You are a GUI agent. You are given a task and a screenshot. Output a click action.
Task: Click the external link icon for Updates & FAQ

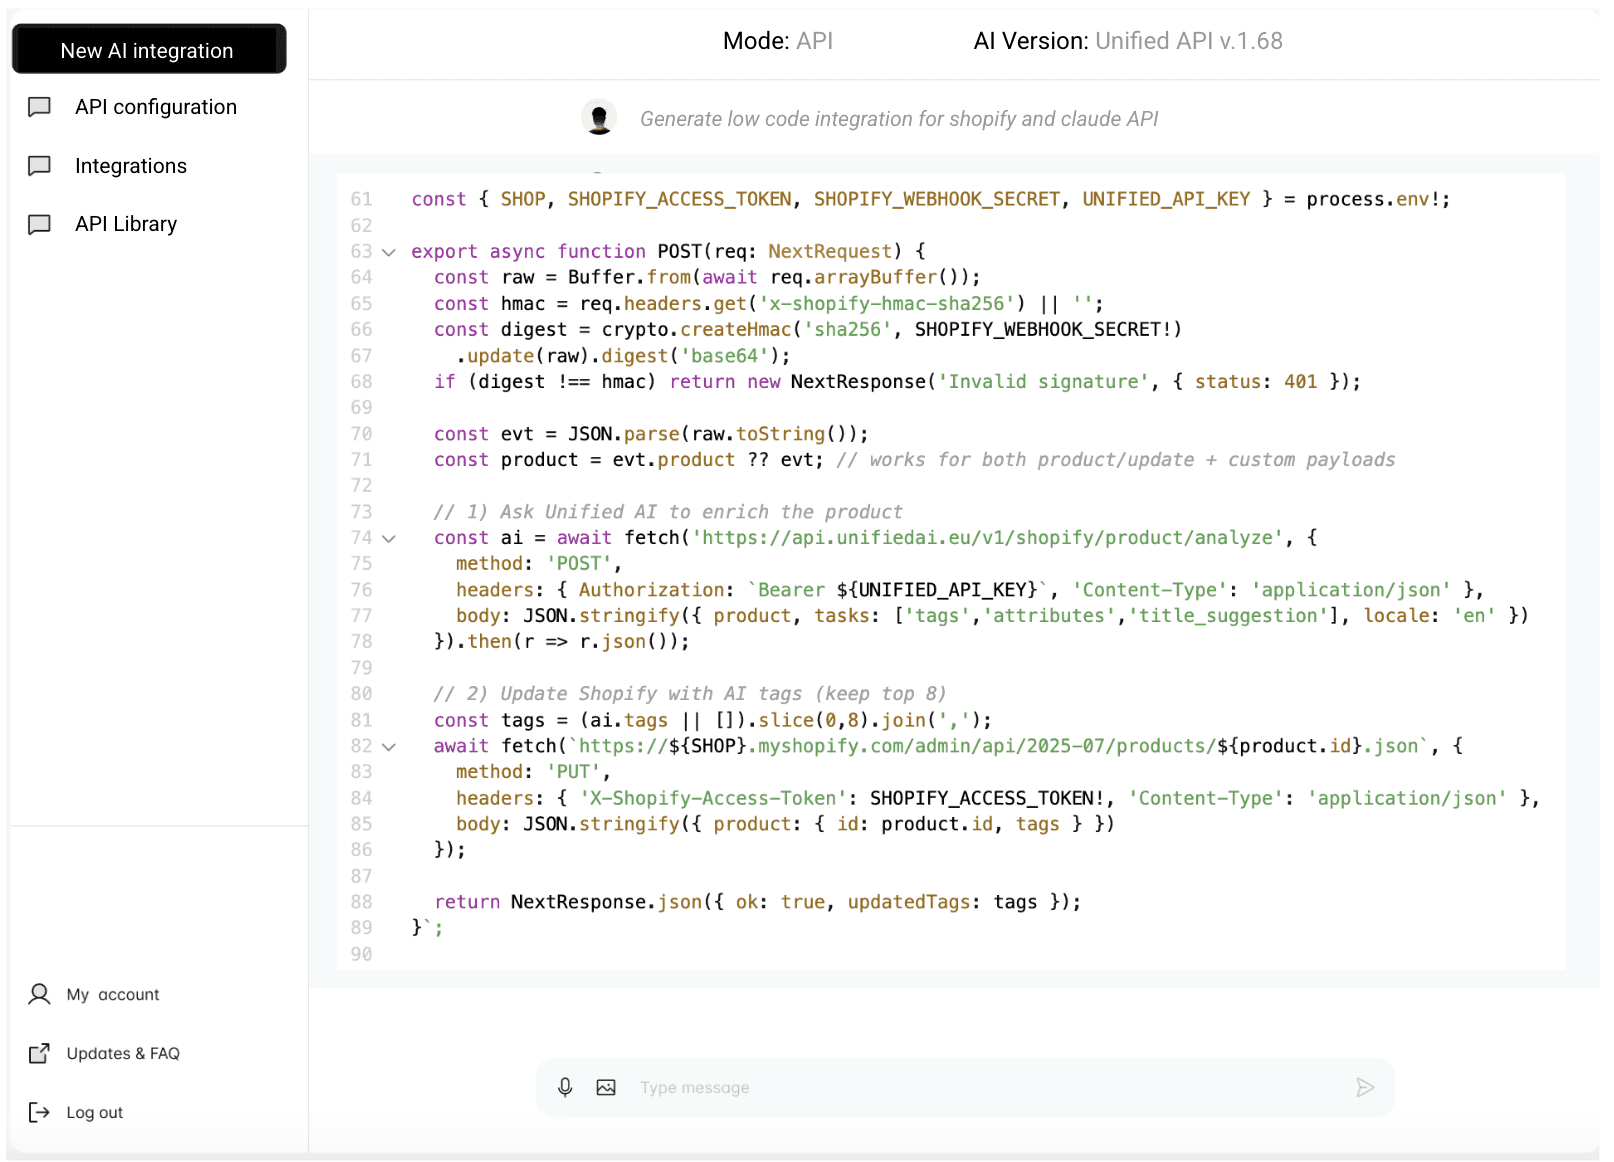point(39,1053)
